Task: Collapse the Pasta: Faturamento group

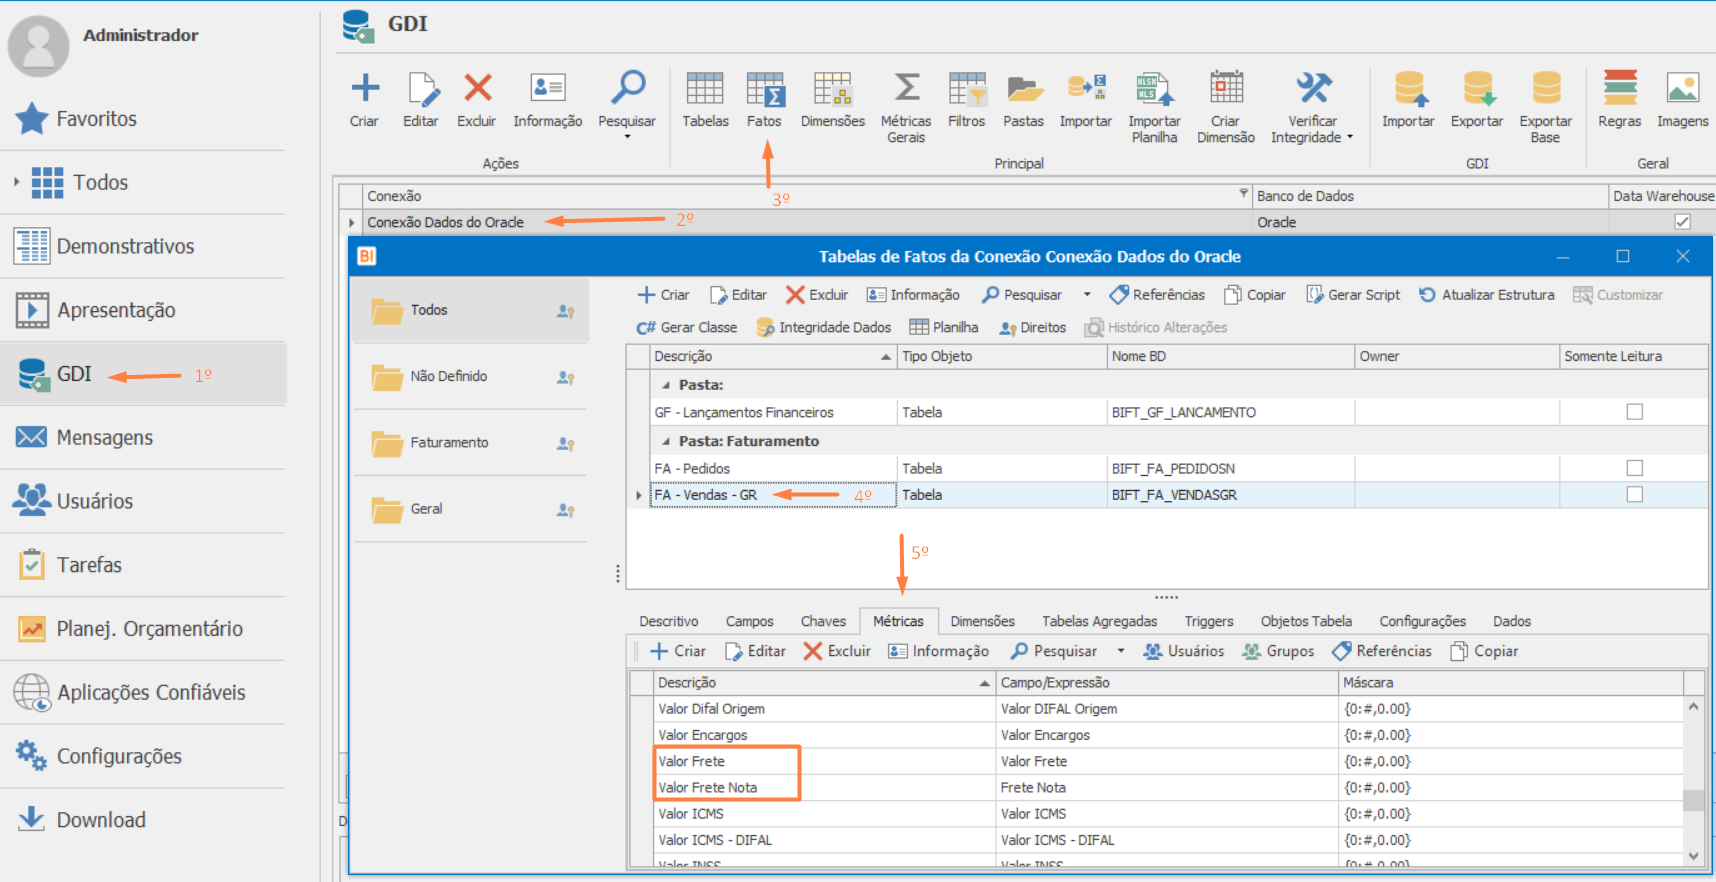Action: pos(666,441)
